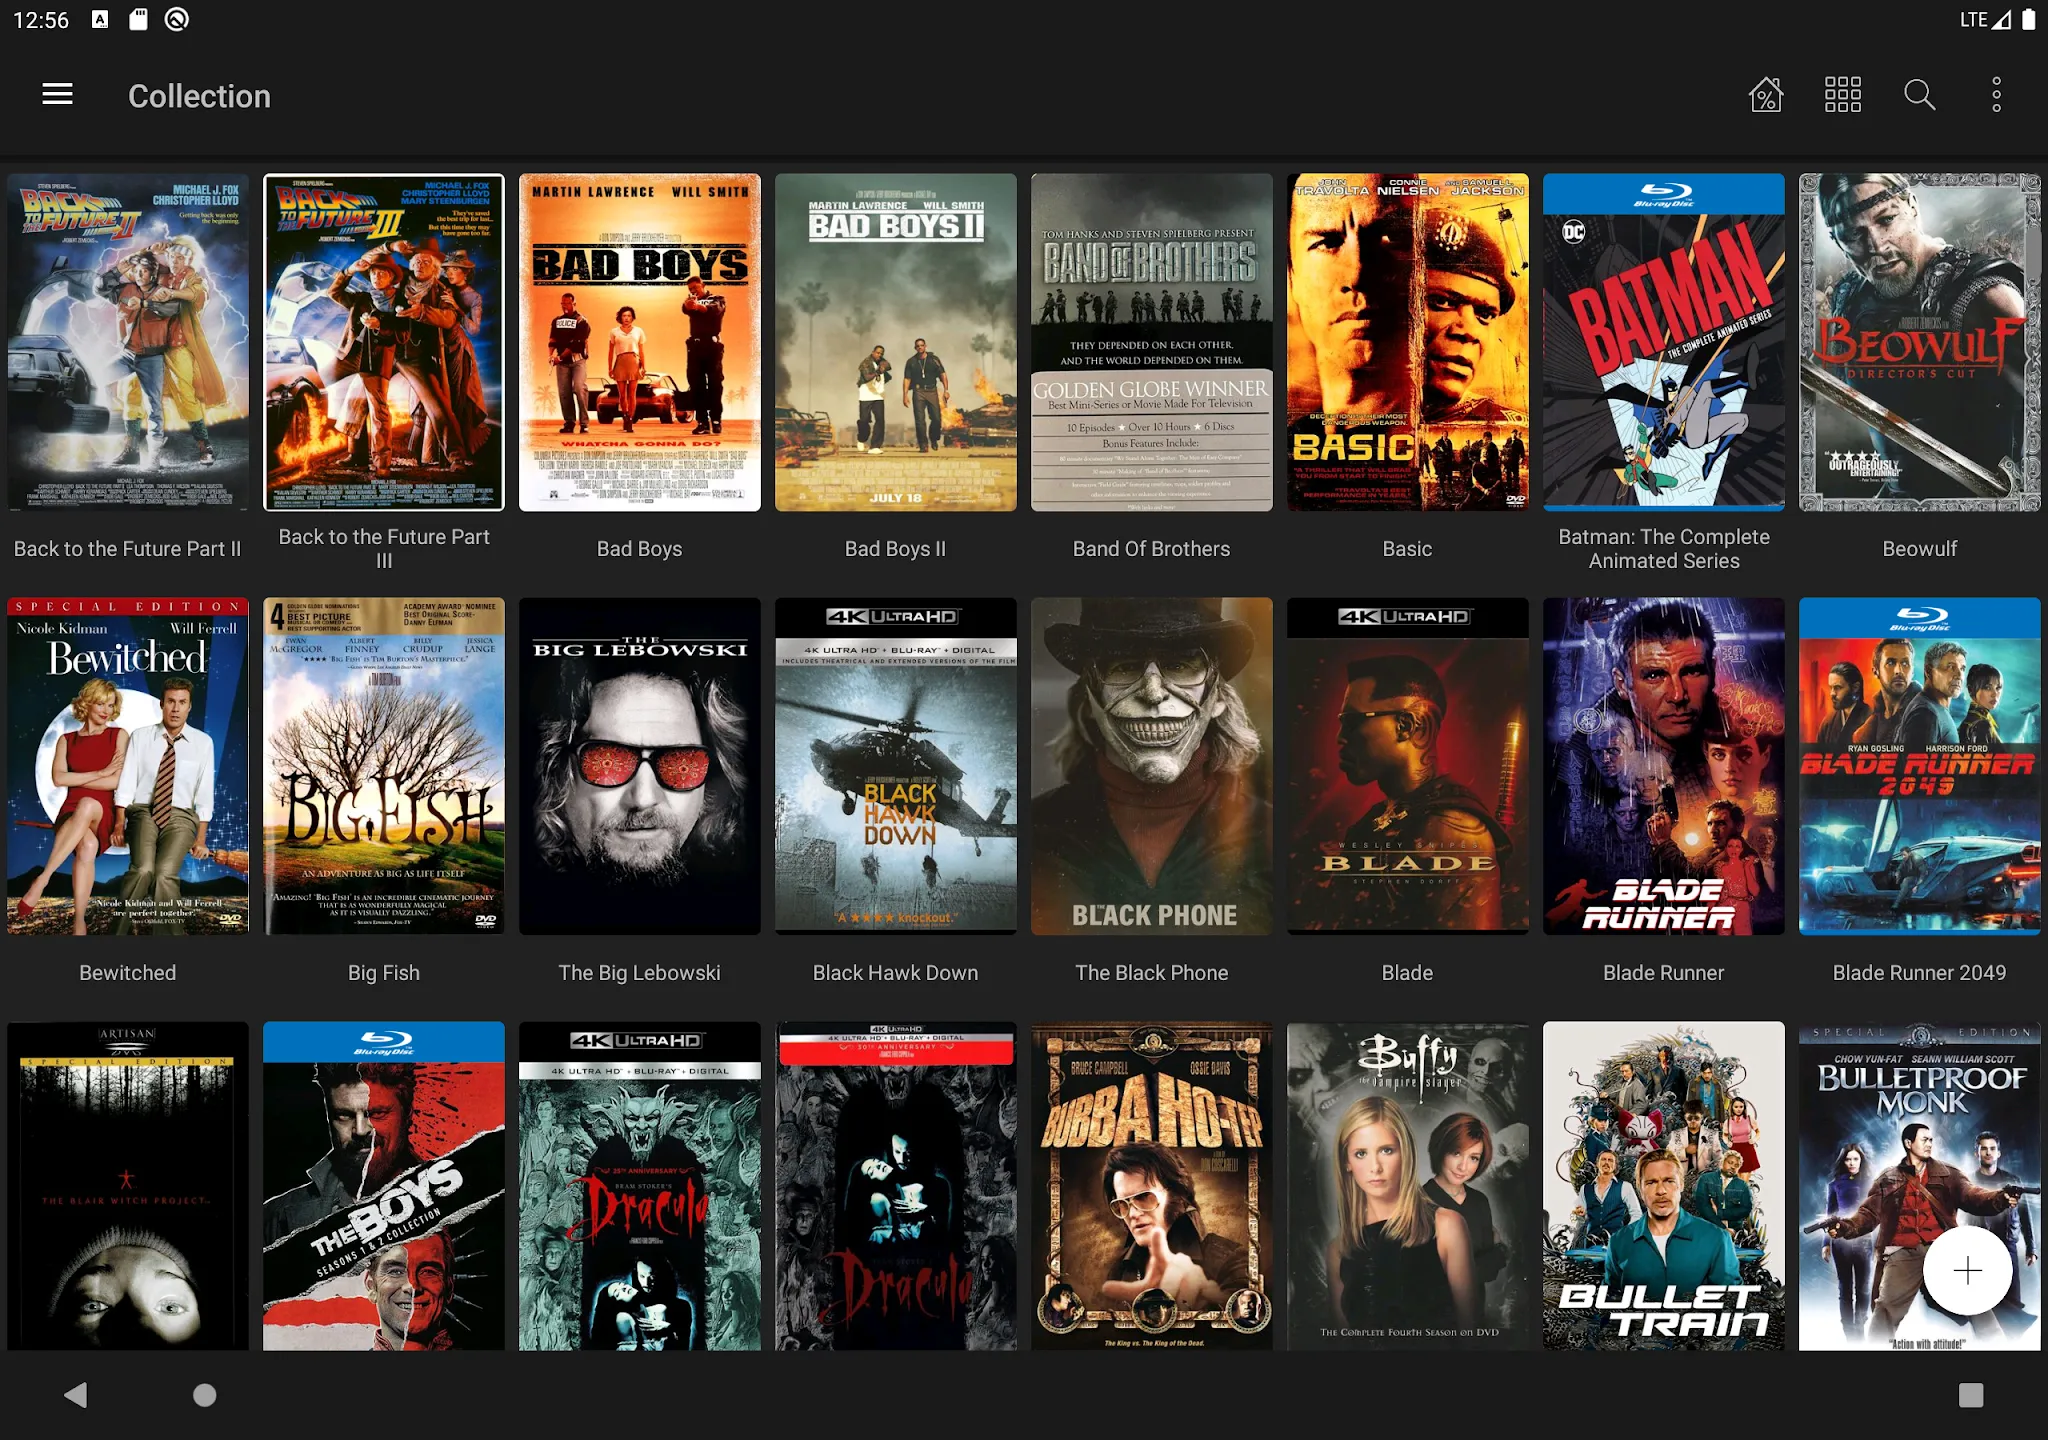
Task: Open the Bewitched cover
Action: click(x=128, y=766)
